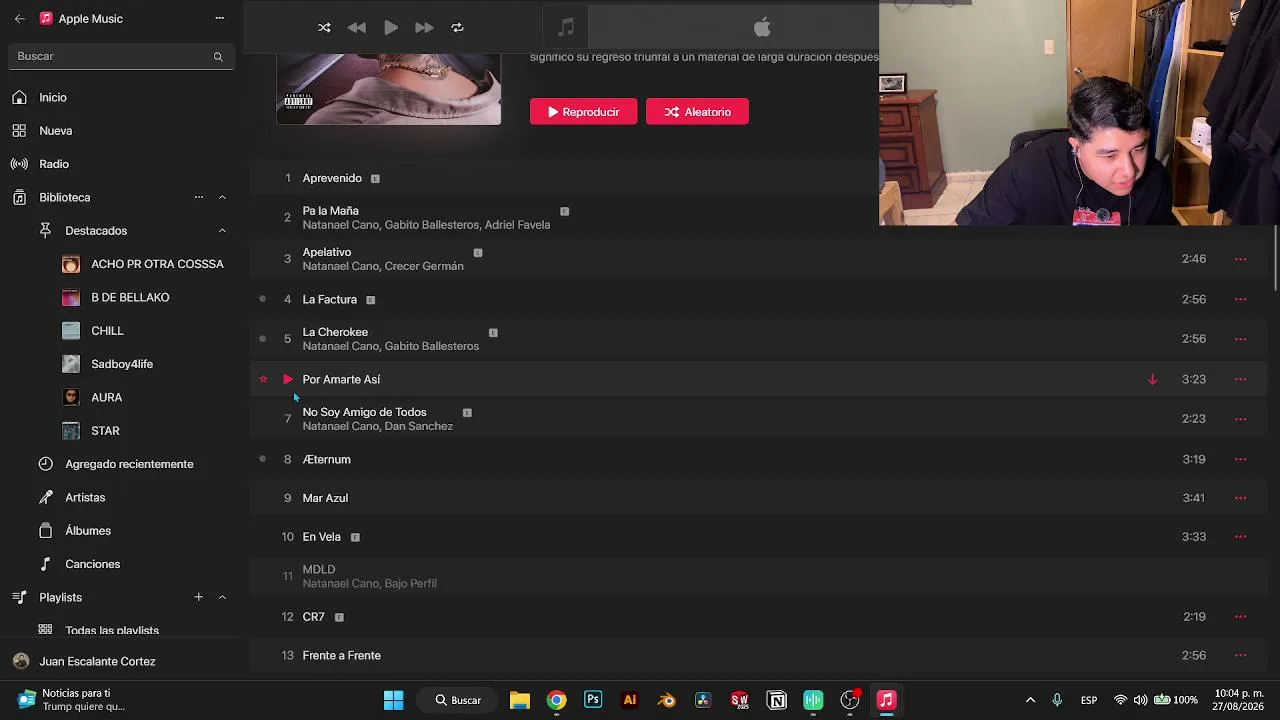Select the STAR playlist cover icon
The image size is (1280, 720).
[71, 431]
